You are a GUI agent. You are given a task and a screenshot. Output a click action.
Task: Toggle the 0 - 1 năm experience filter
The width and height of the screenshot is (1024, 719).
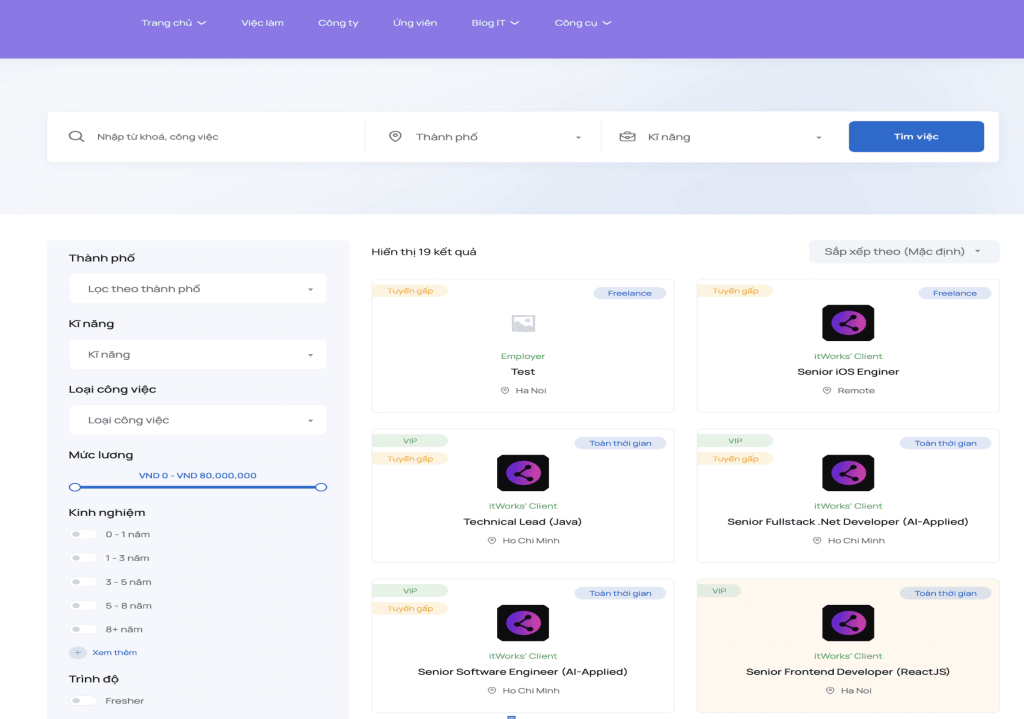point(82,534)
